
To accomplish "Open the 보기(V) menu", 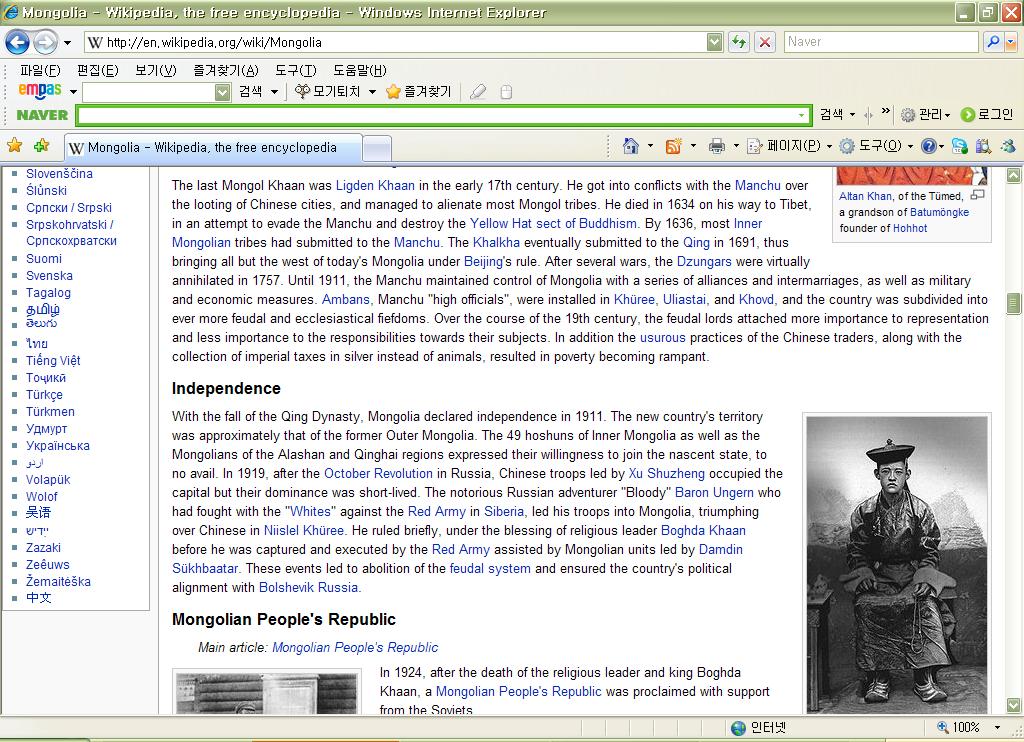I will 155,70.
